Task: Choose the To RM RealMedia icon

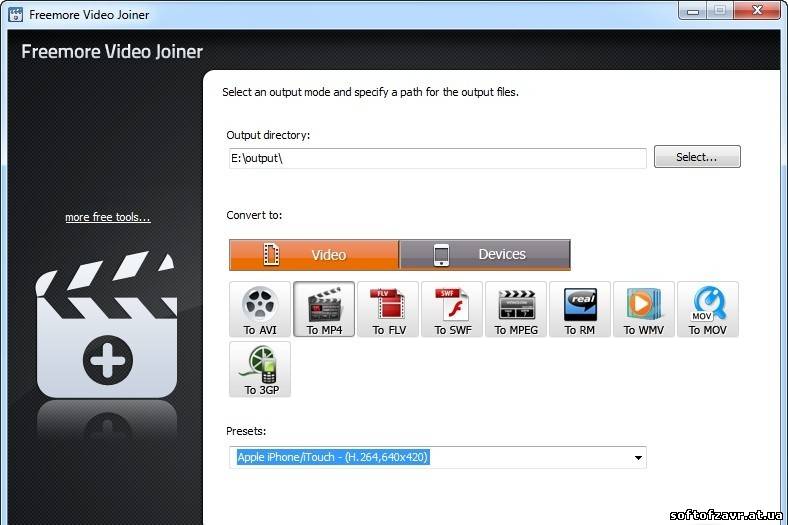Action: click(580, 309)
